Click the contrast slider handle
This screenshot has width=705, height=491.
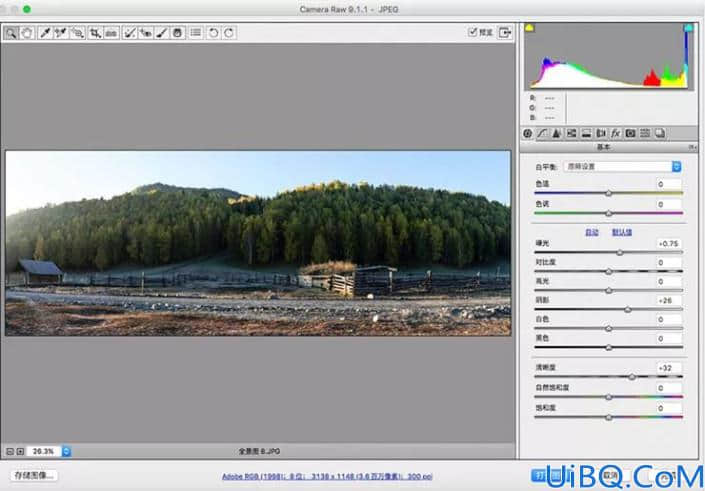[x=608, y=272]
